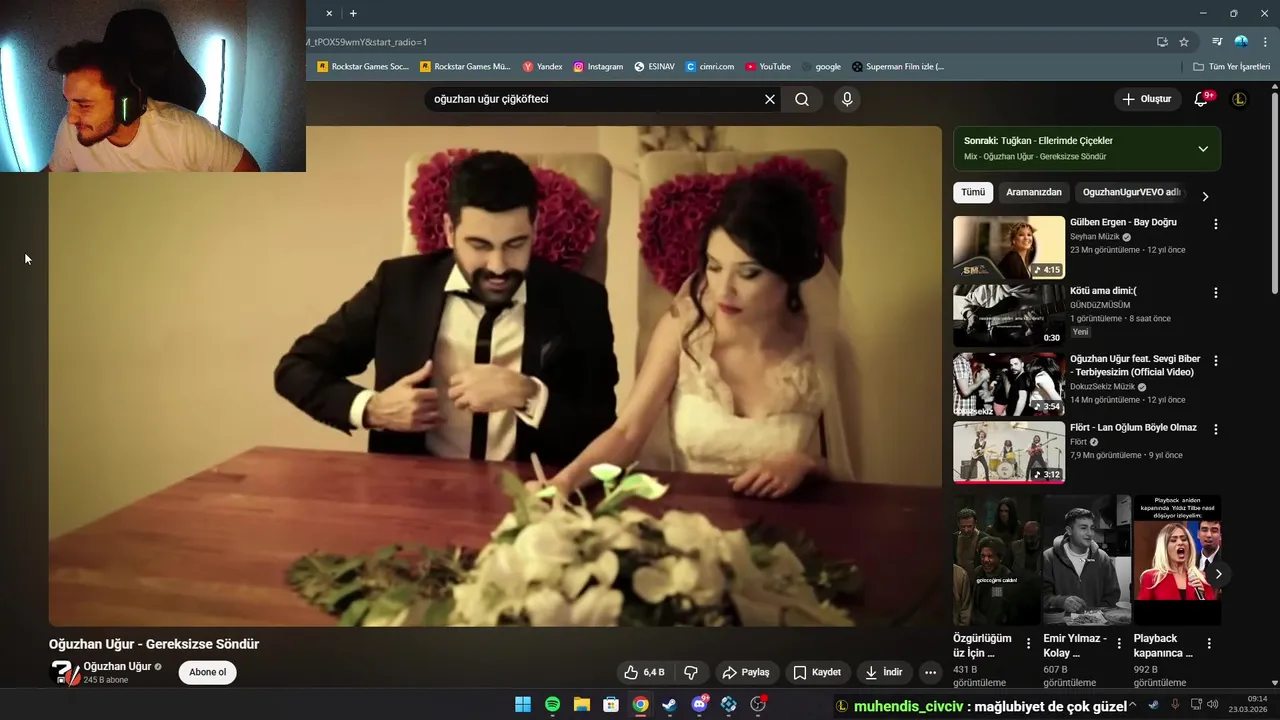Open Instagram bookmark

pos(598,67)
